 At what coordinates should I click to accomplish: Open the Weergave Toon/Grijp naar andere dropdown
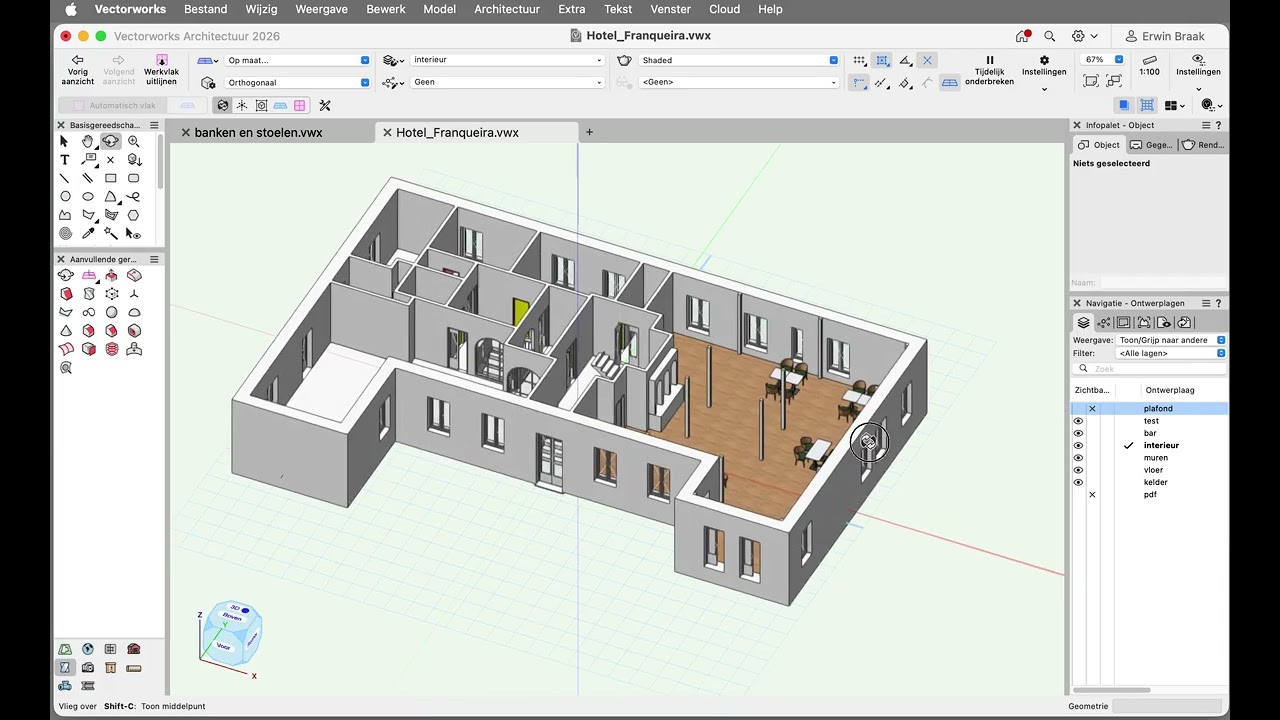(x=1171, y=340)
